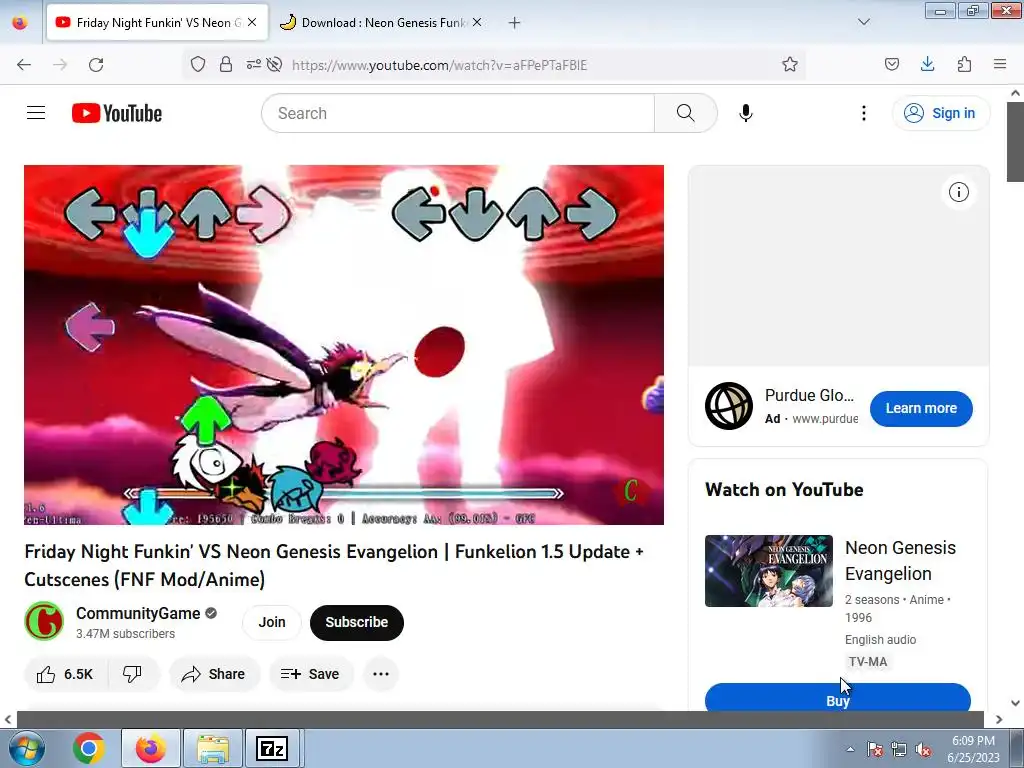The width and height of the screenshot is (1024, 768).
Task: Open 7-Zip from the taskbar
Action: 273,748
